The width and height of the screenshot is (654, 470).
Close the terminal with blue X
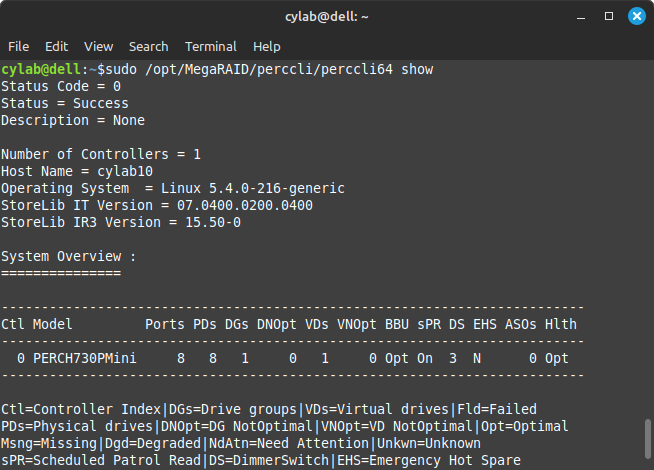[x=636, y=16]
